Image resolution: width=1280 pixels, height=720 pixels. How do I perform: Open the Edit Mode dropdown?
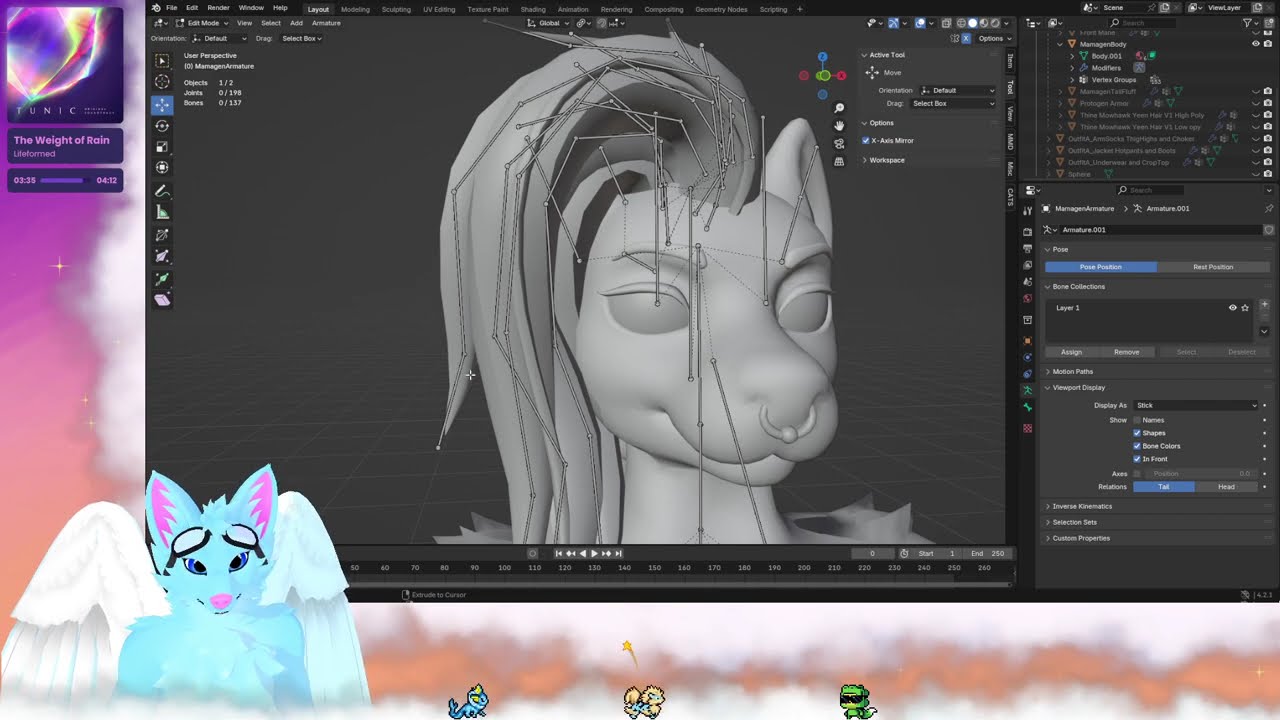pos(203,23)
